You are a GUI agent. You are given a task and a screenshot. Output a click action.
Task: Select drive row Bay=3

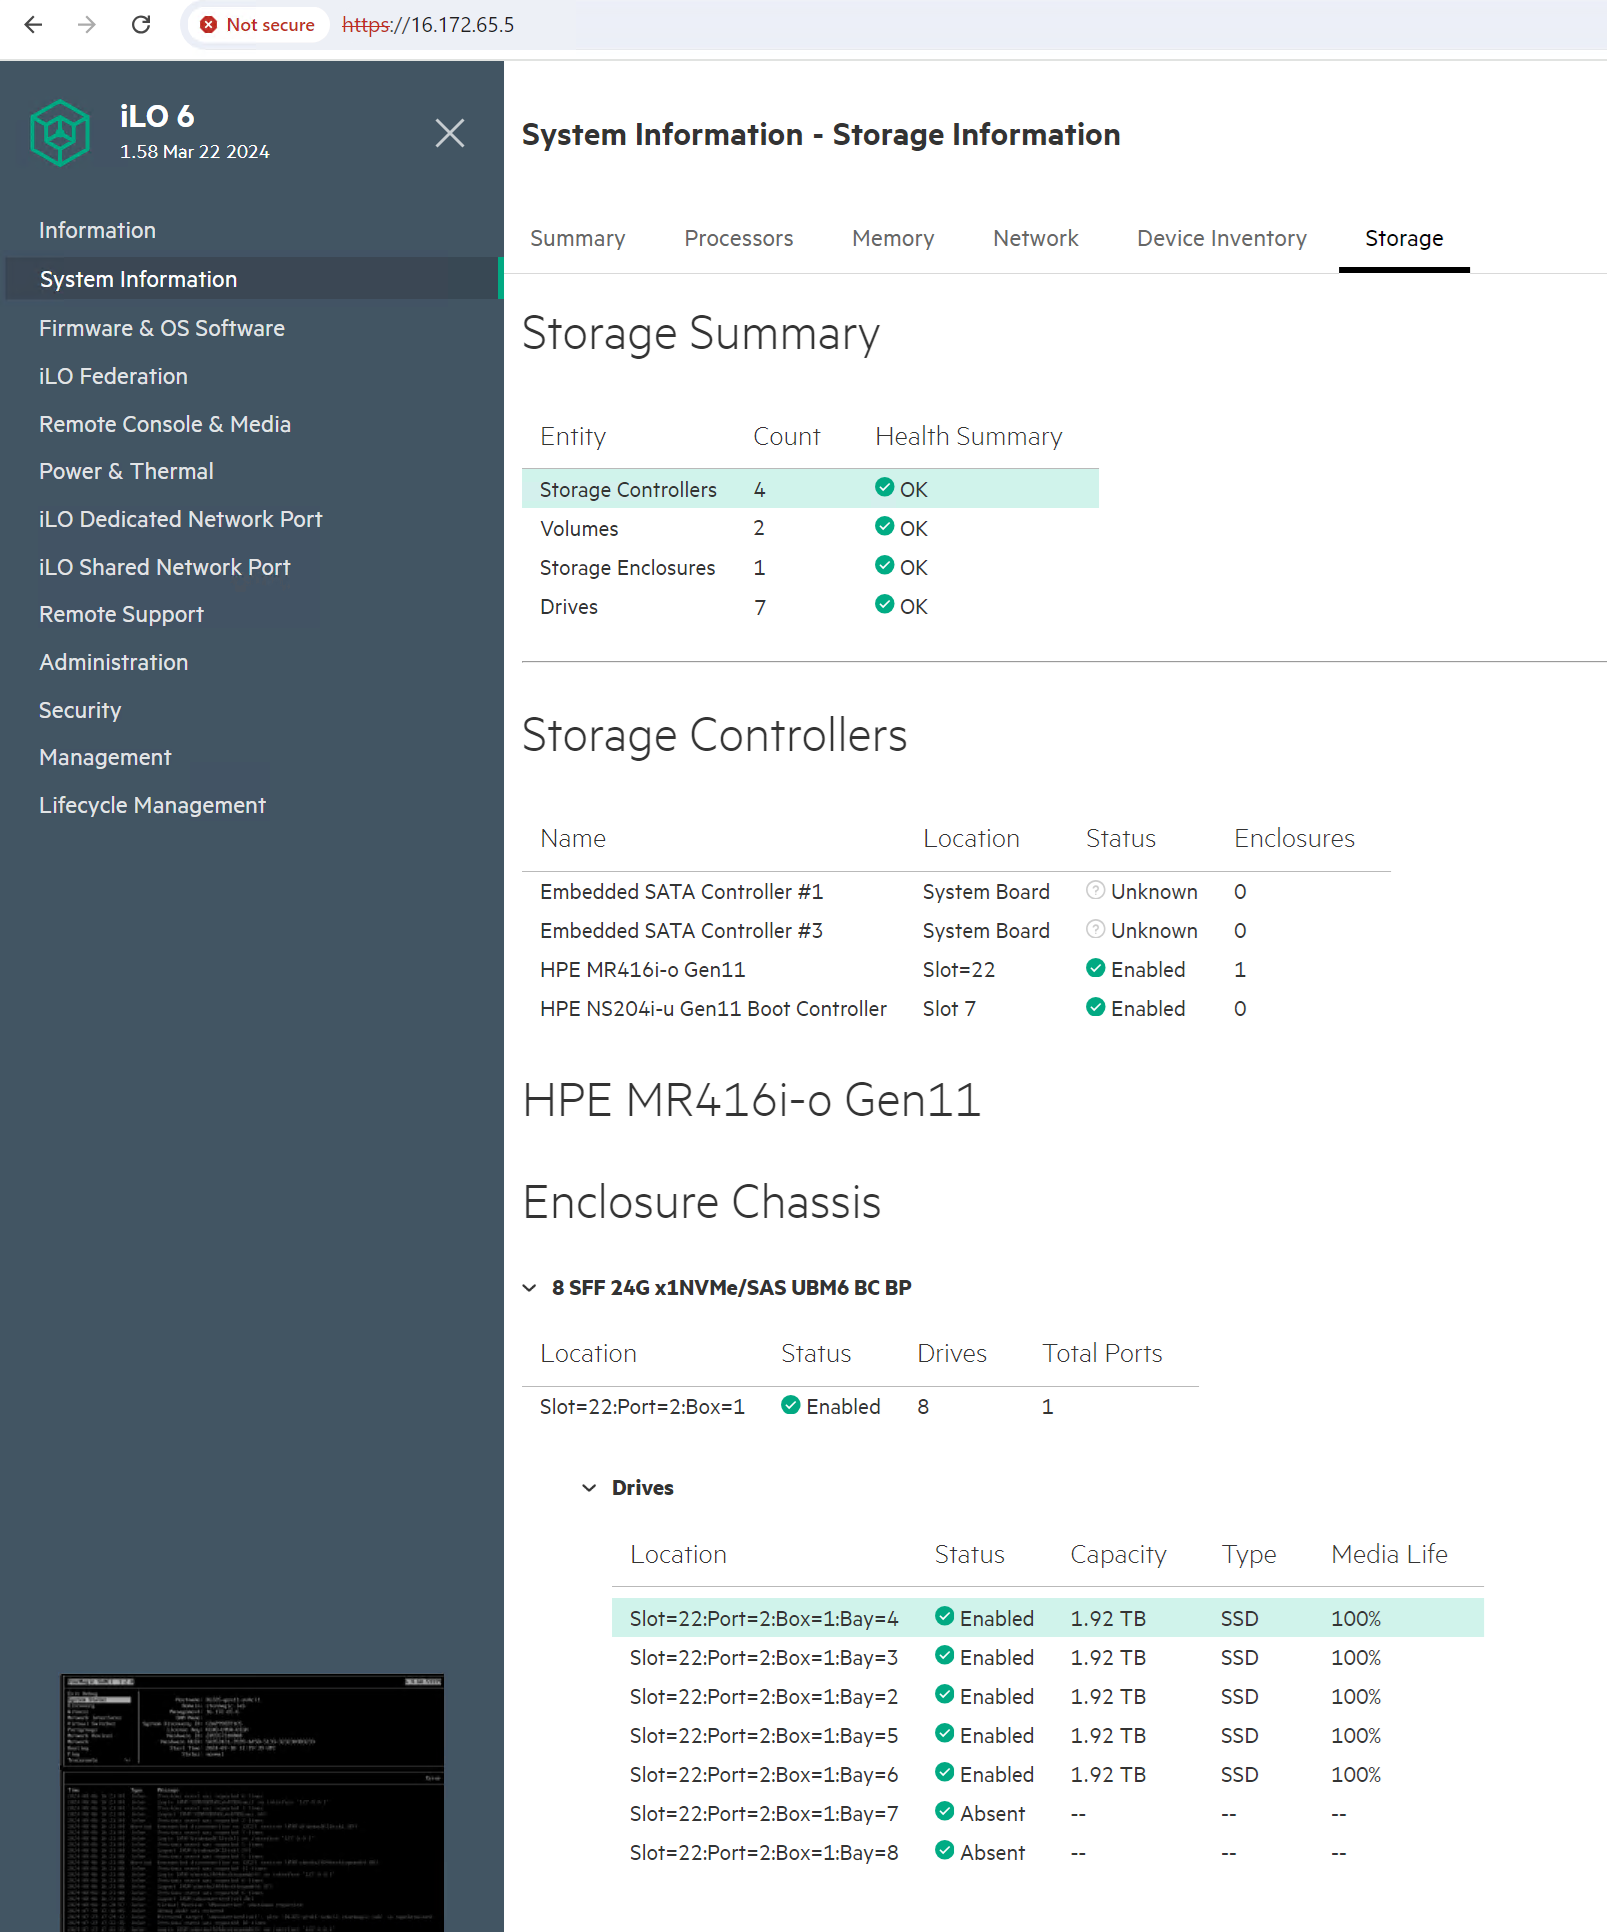pyautogui.click(x=1047, y=1657)
